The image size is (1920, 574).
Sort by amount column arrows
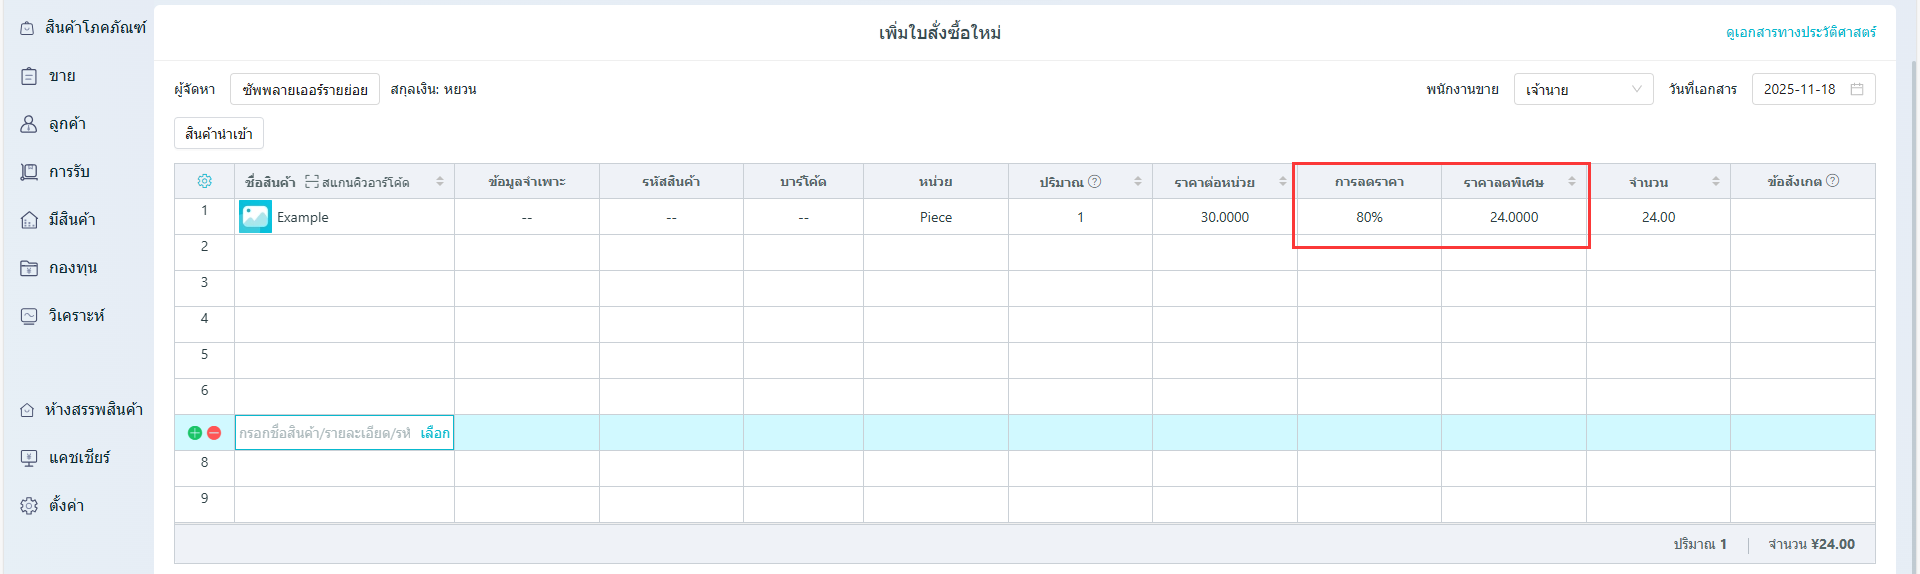click(1716, 181)
